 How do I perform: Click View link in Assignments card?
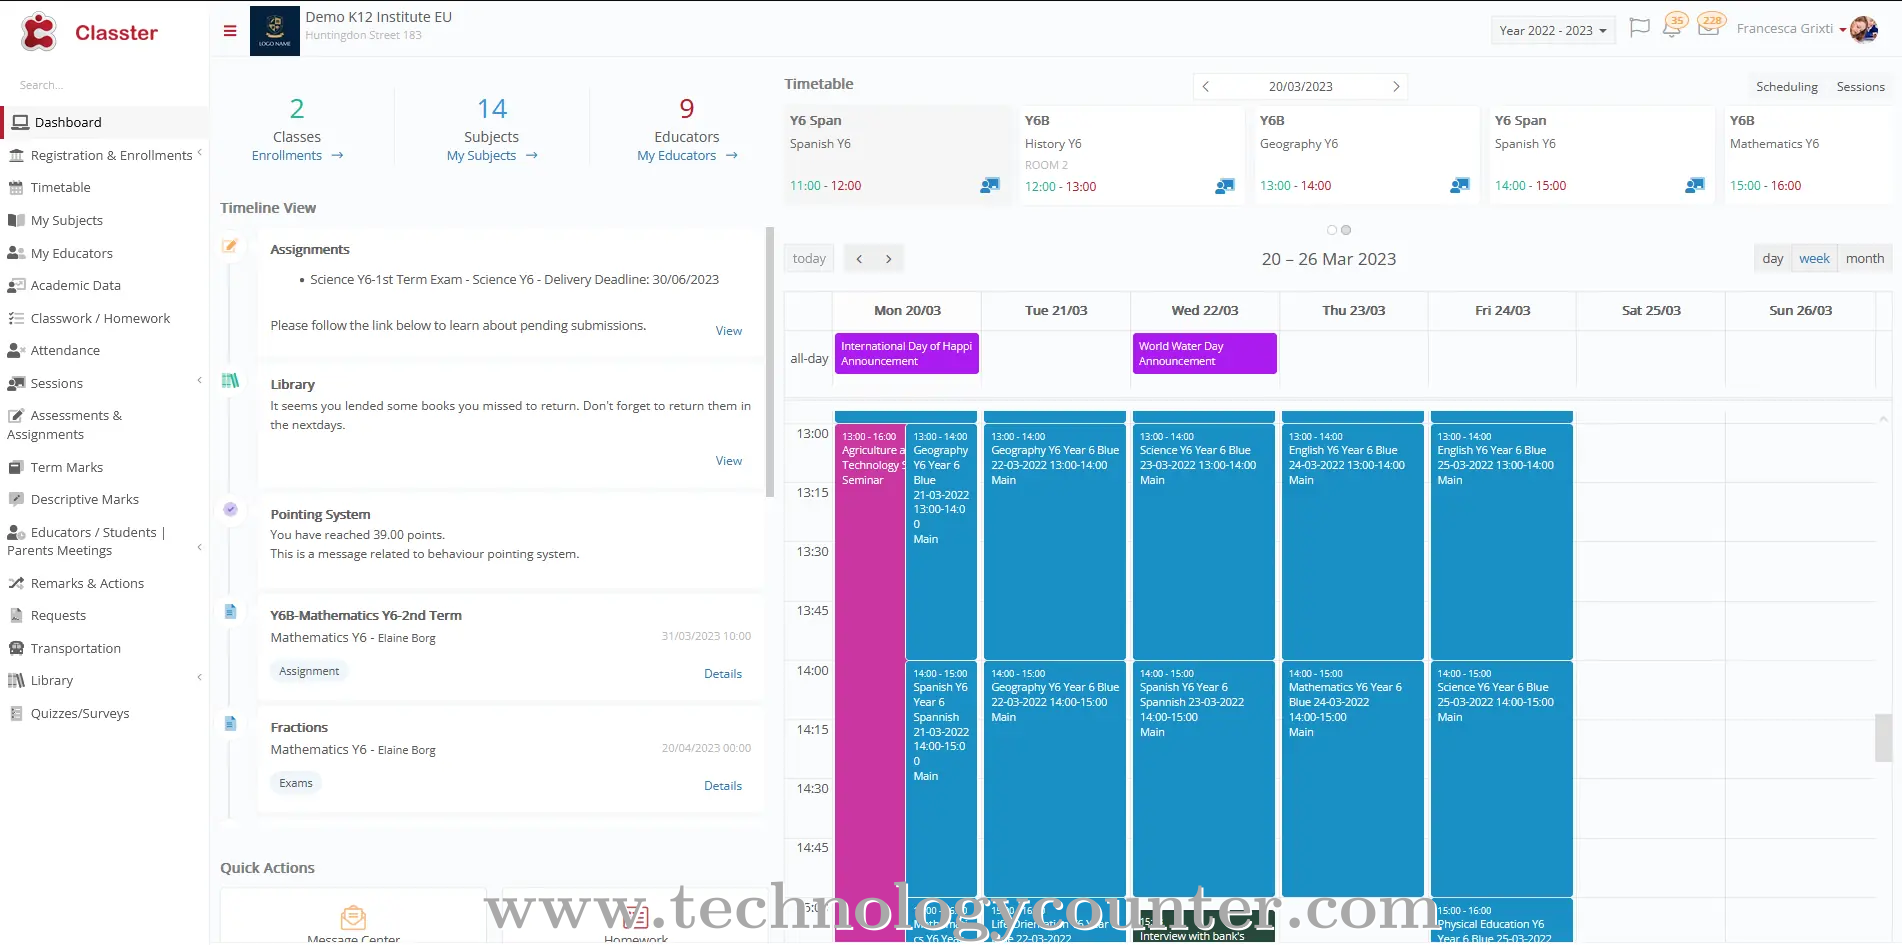(x=729, y=331)
